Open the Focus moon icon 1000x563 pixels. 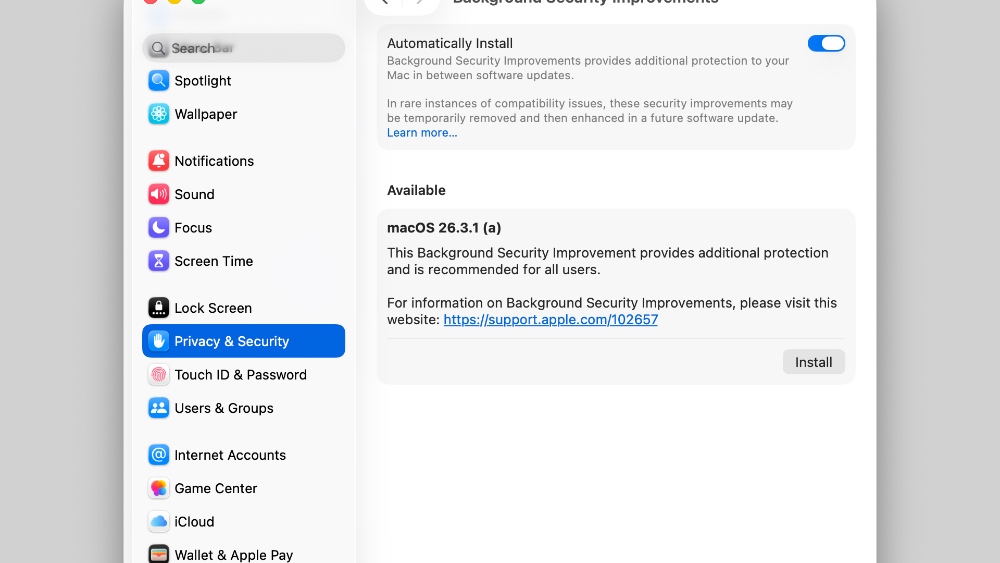point(158,228)
